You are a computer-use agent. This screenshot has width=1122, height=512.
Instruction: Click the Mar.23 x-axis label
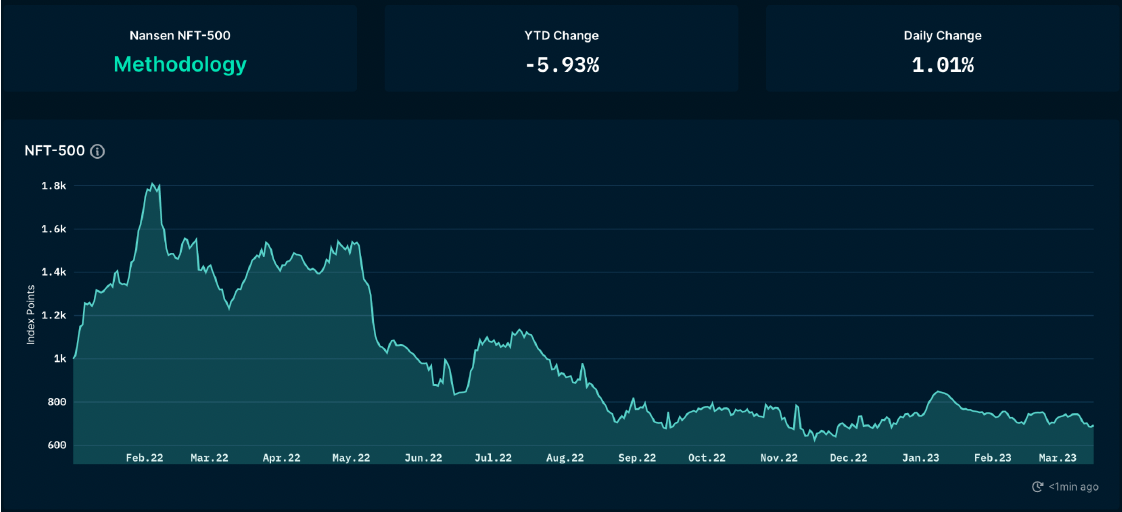point(1057,458)
